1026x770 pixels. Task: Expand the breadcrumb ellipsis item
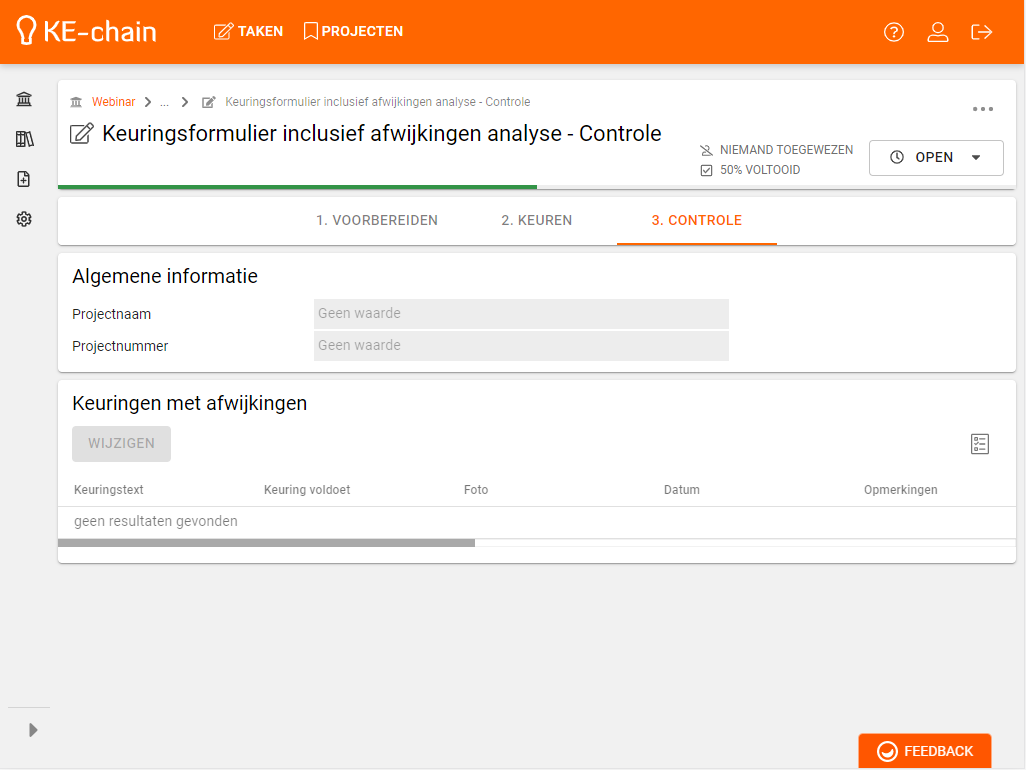pyautogui.click(x=164, y=102)
